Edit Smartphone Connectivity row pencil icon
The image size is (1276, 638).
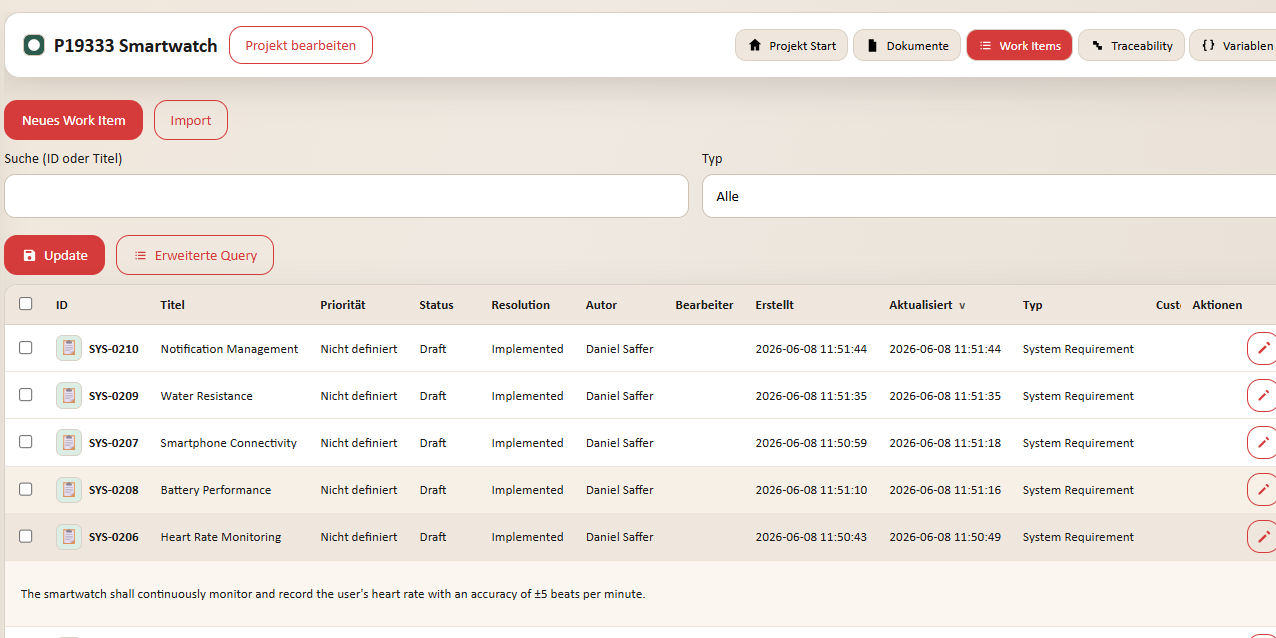(x=1262, y=442)
